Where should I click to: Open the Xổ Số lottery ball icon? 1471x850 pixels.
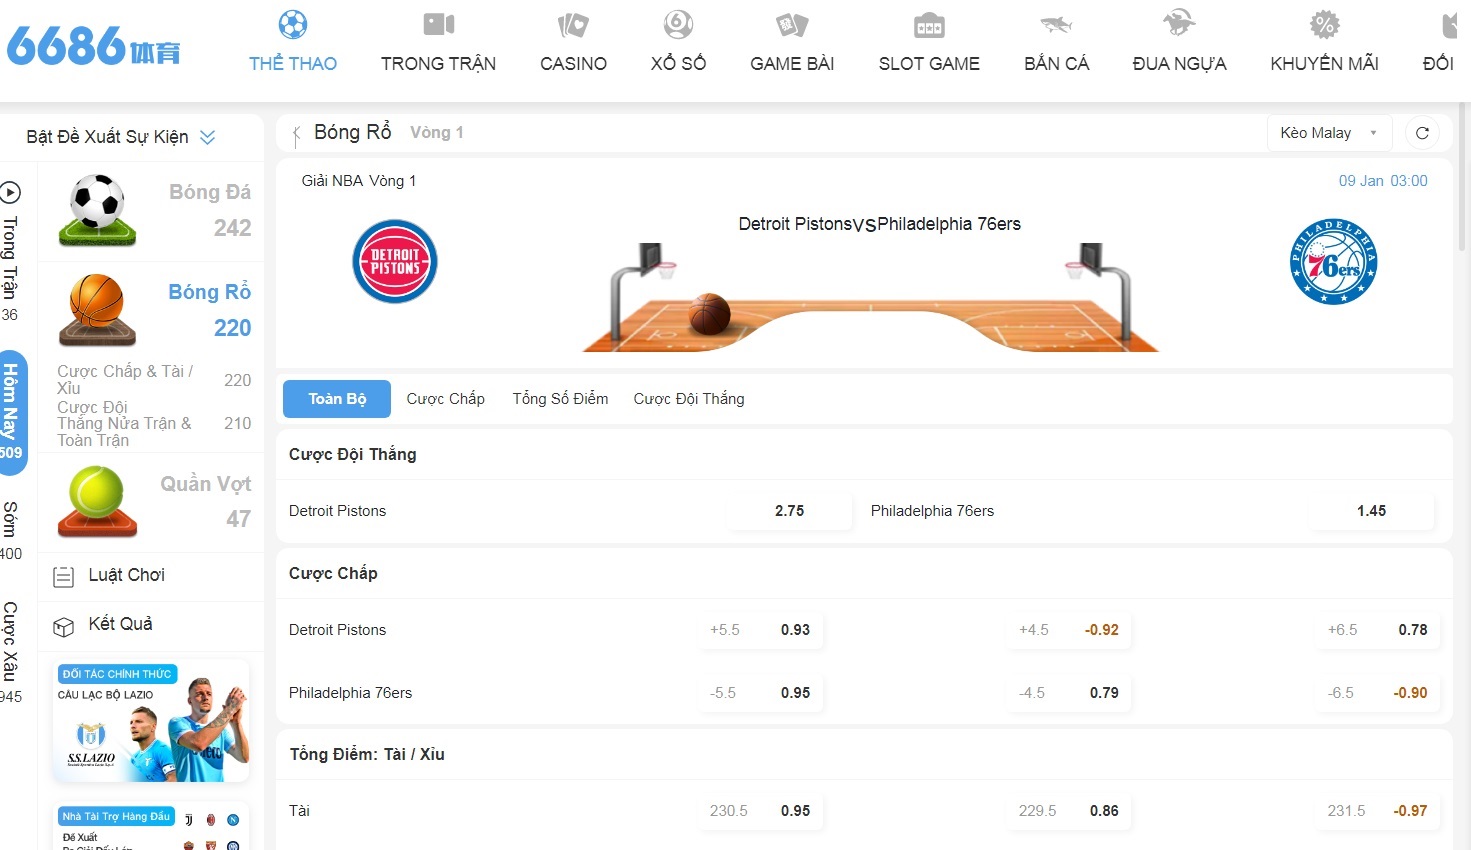point(678,25)
